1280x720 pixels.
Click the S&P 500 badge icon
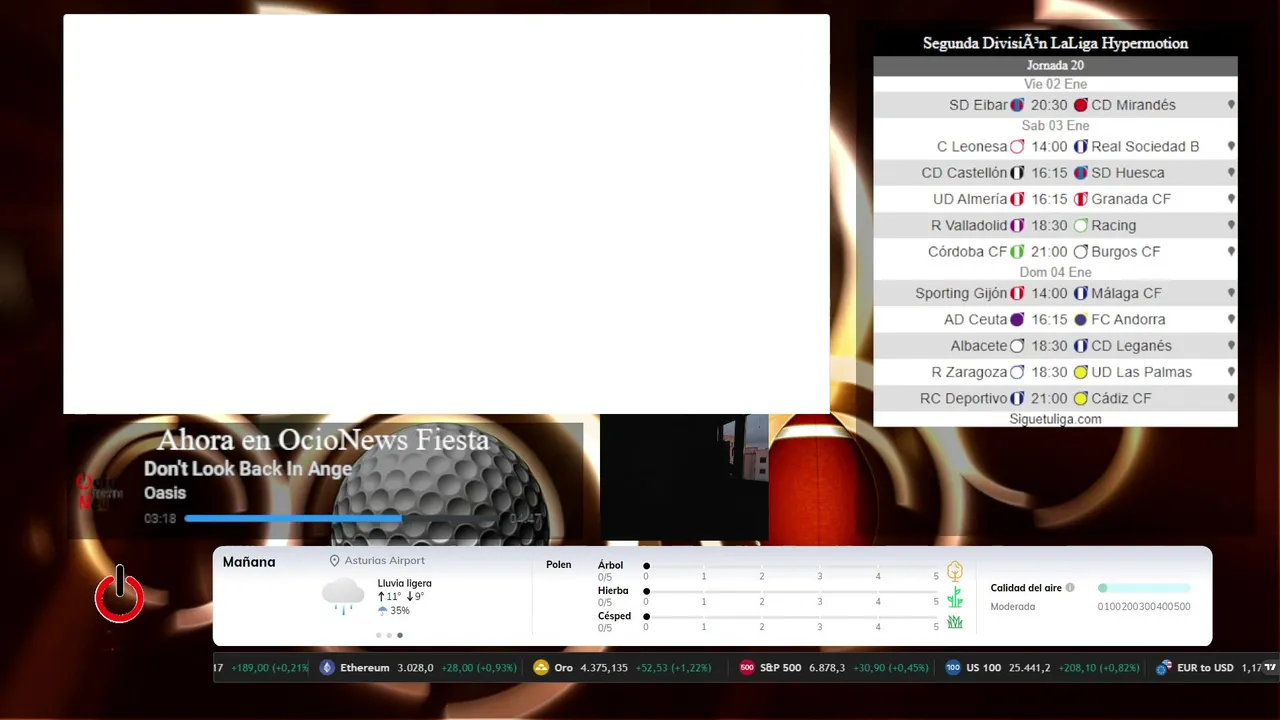click(x=747, y=668)
